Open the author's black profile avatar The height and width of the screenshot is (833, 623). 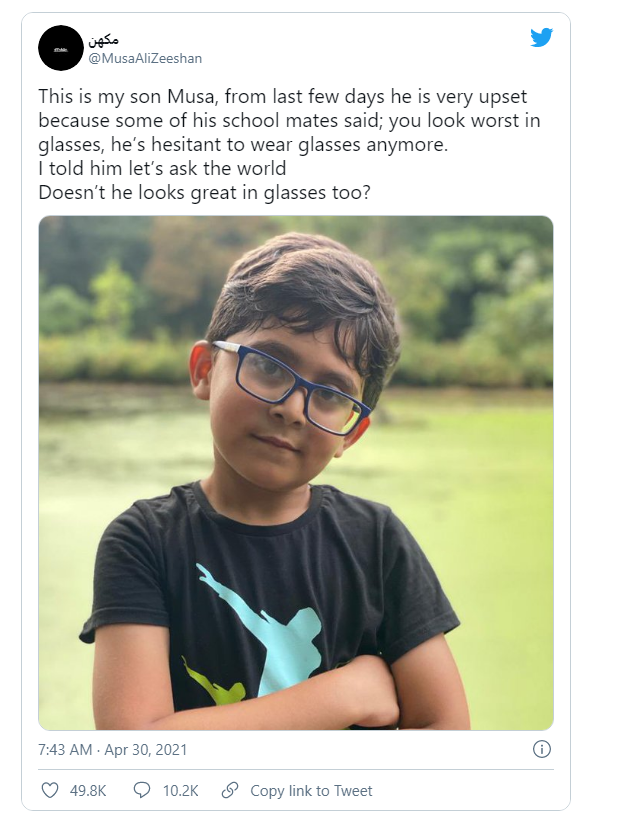[60, 48]
